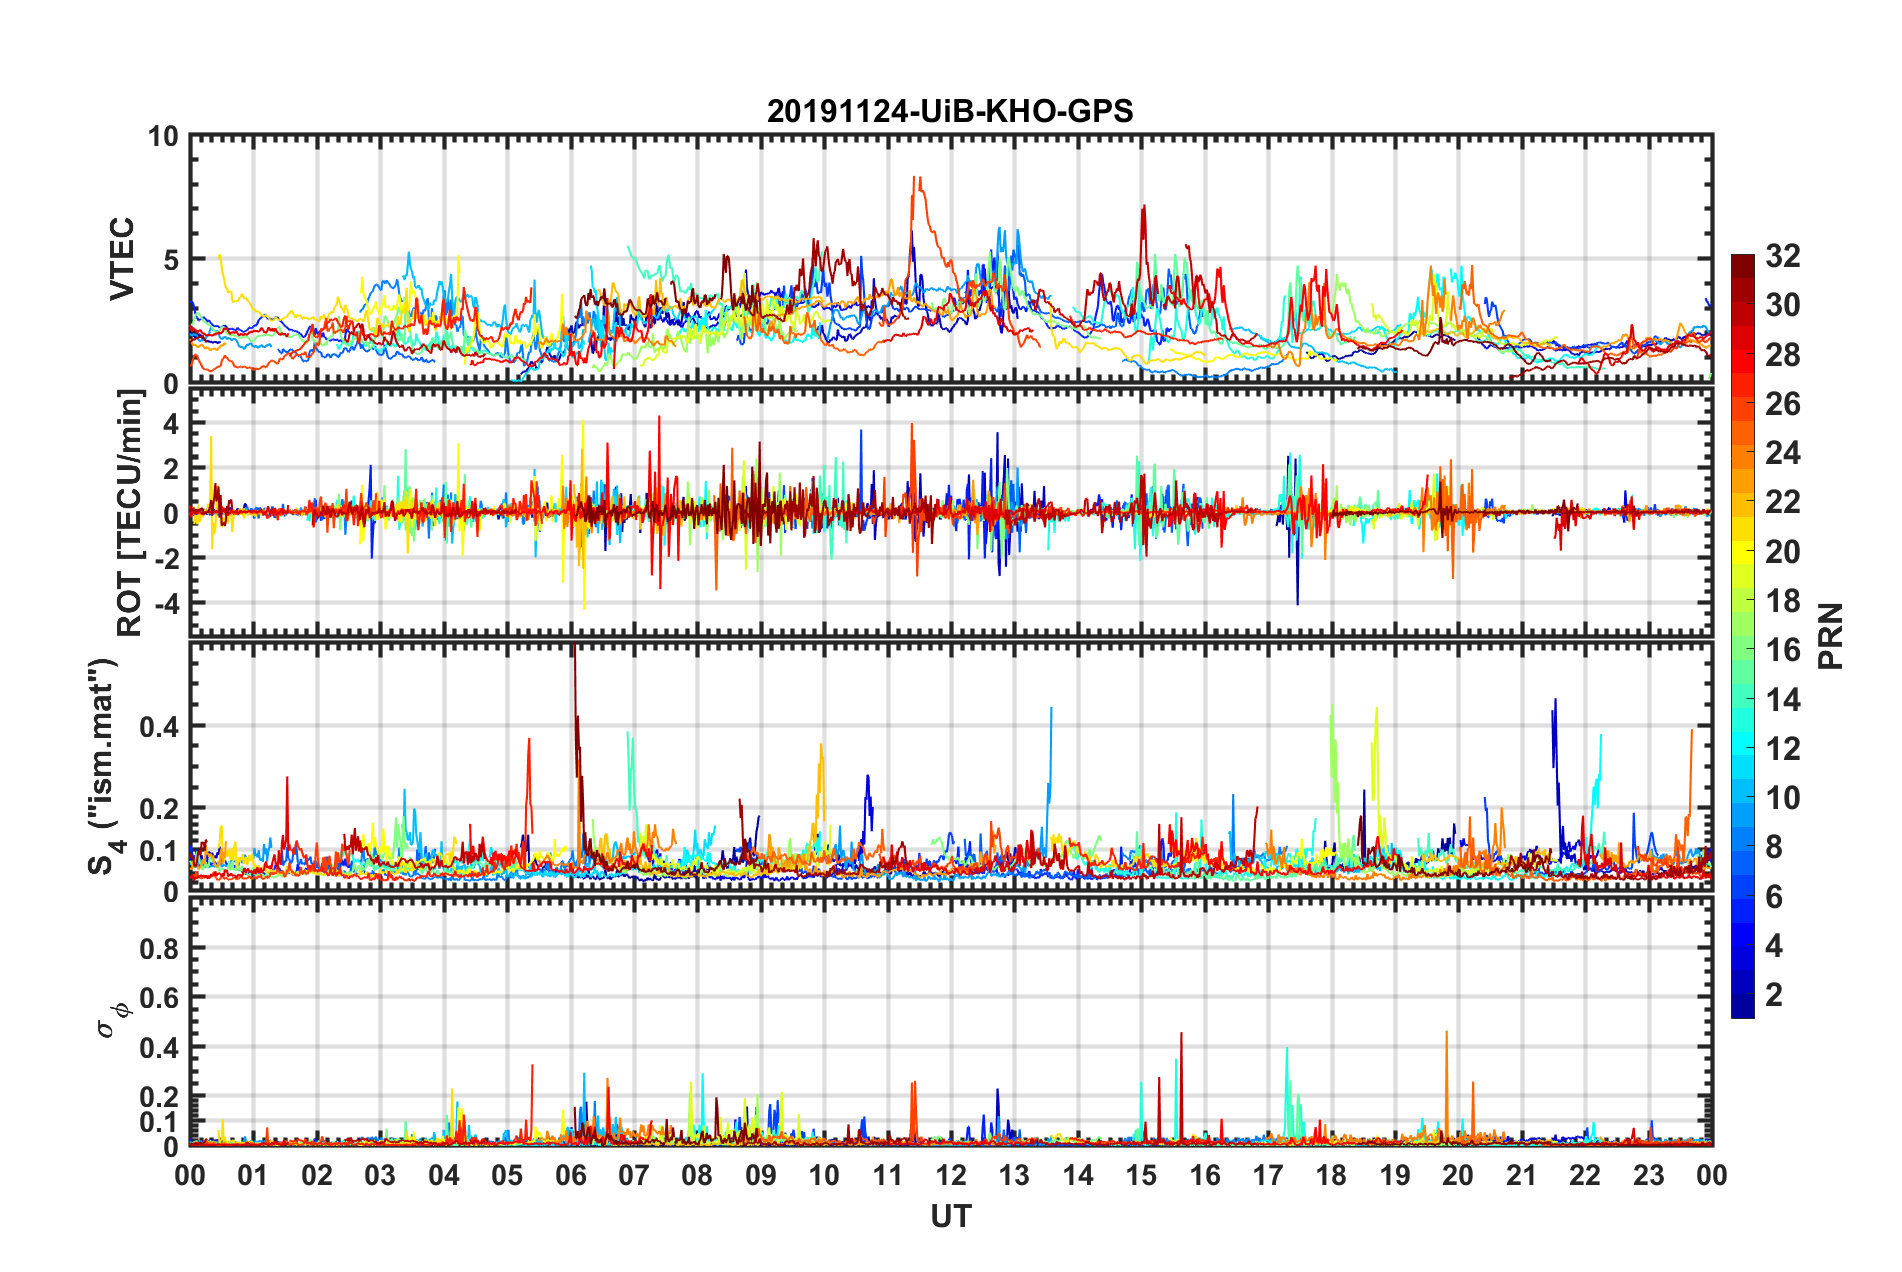Click x-axis tick label 08
This screenshot has width=1902, height=1272.
tap(697, 1175)
